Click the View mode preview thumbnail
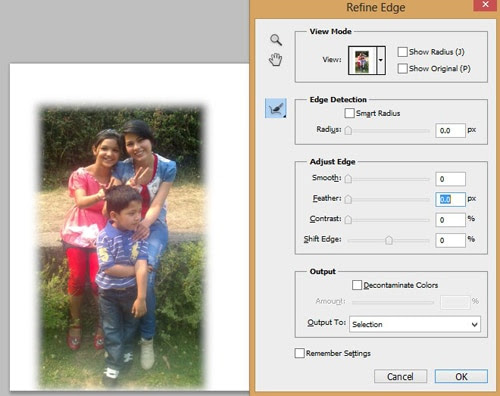The width and height of the screenshot is (500, 396). pos(362,60)
